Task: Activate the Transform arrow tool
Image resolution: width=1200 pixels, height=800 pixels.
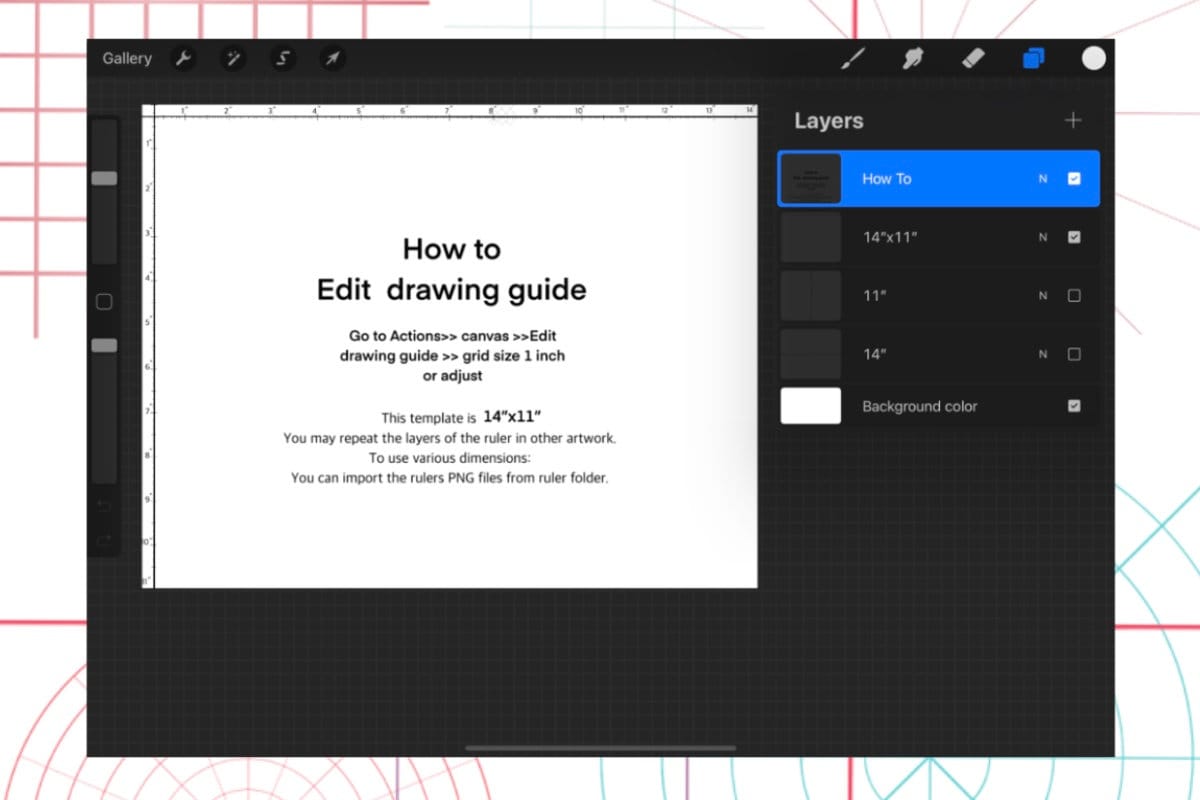Action: [332, 59]
